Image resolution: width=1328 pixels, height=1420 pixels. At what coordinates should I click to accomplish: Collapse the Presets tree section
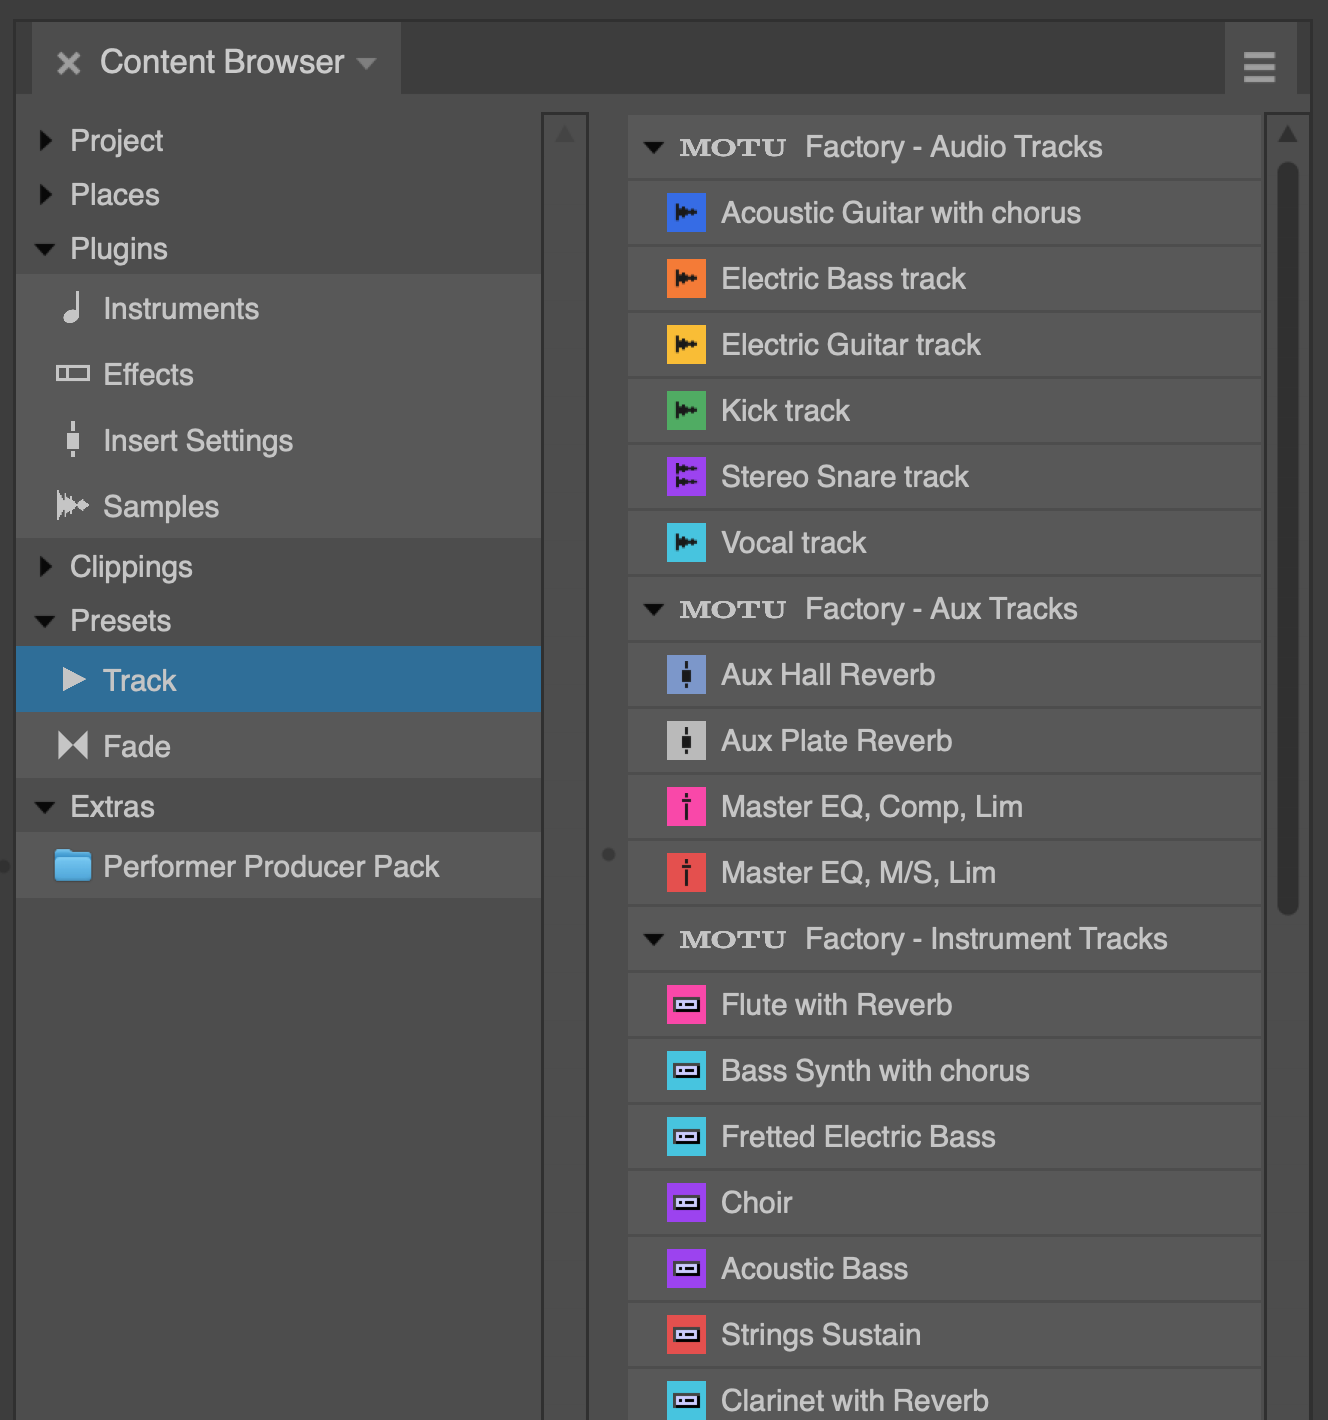[x=45, y=621]
